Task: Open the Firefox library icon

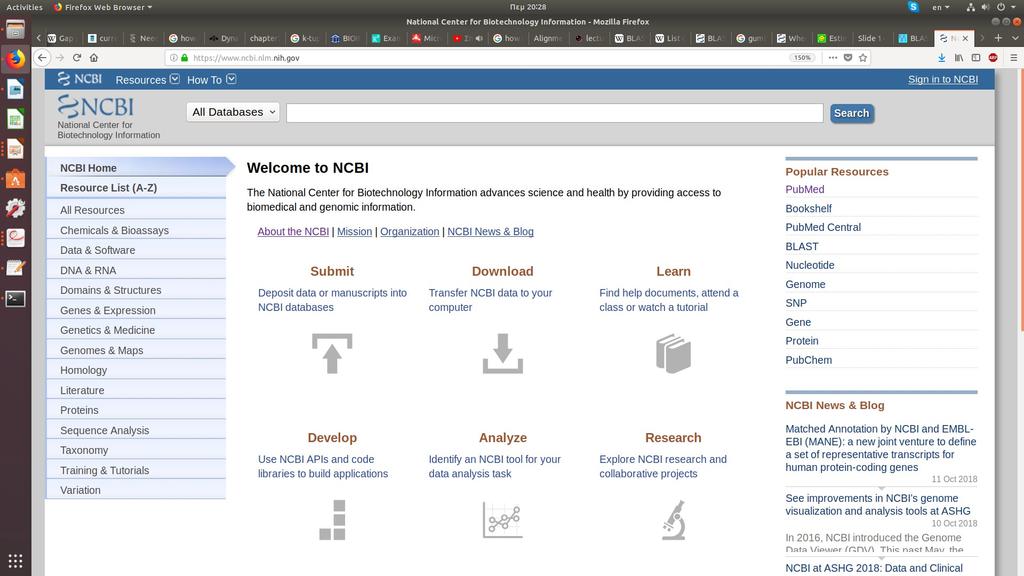Action: (959, 57)
